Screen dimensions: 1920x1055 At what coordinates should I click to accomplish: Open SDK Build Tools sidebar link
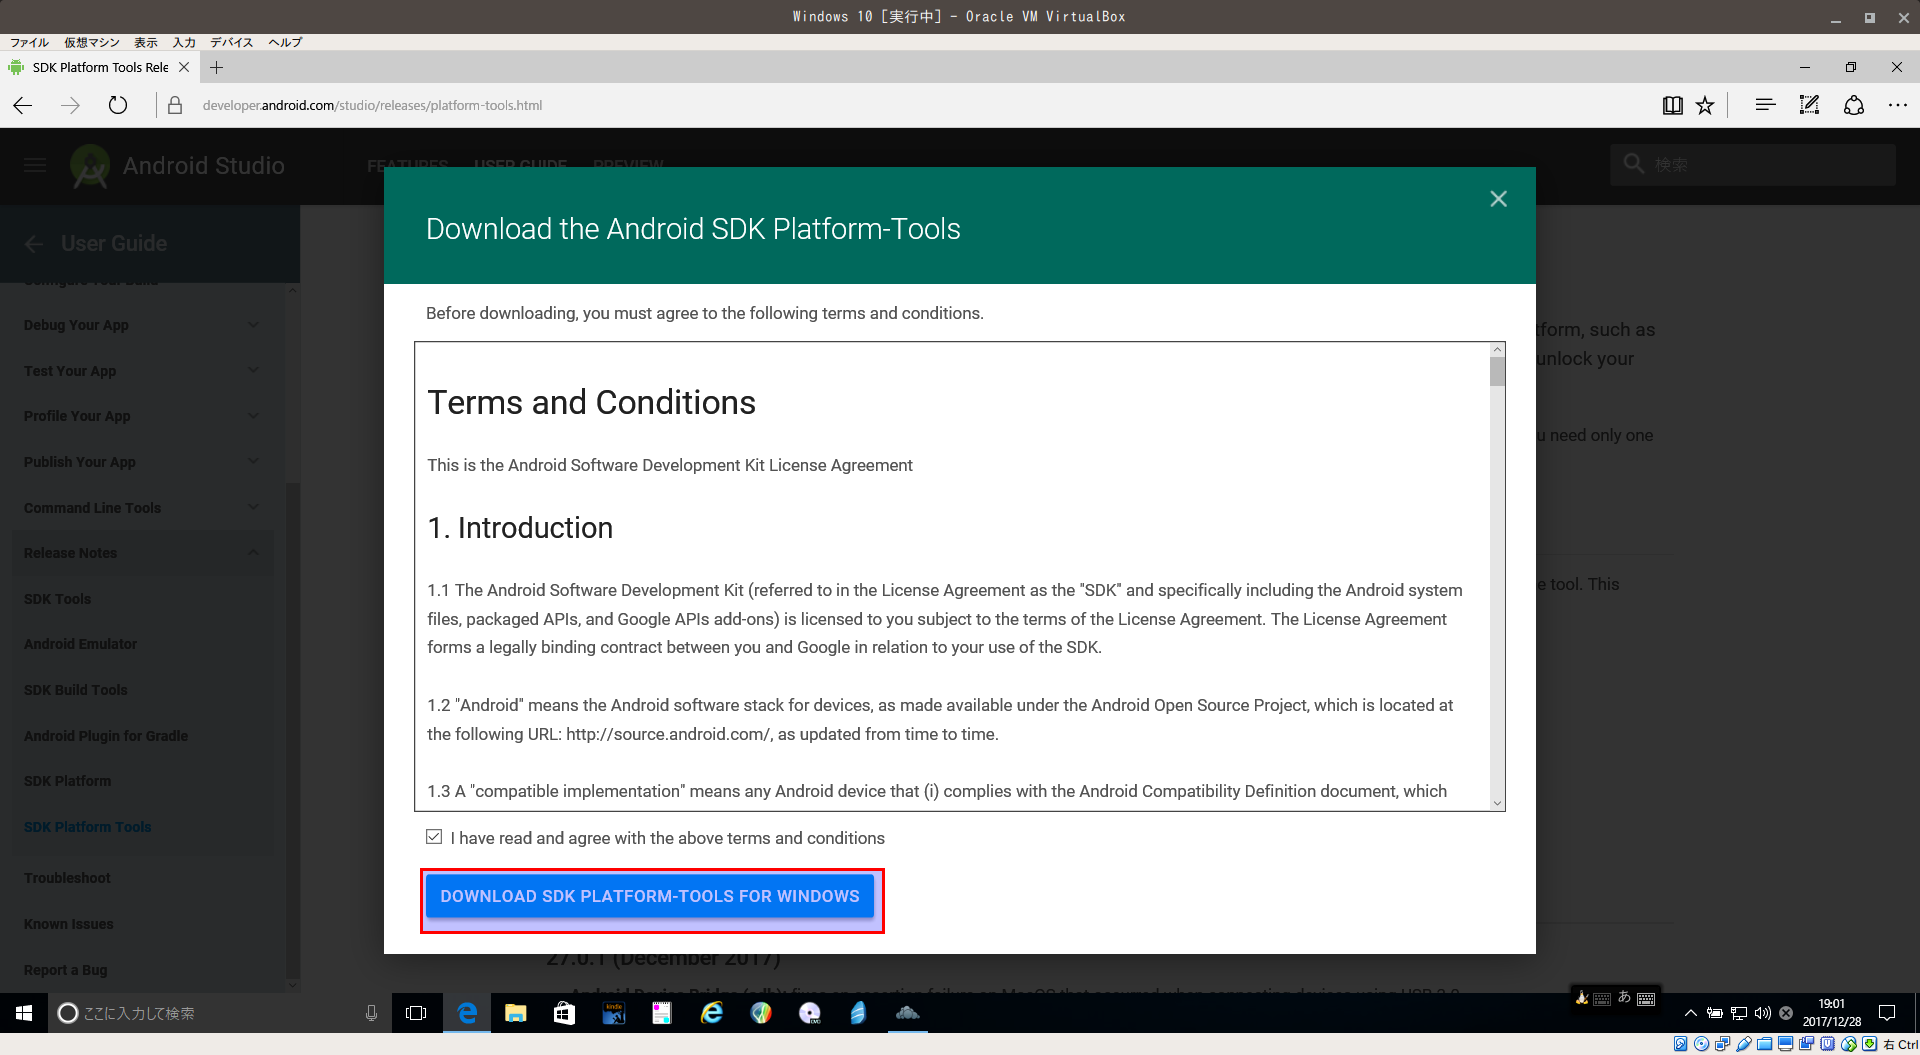click(75, 690)
